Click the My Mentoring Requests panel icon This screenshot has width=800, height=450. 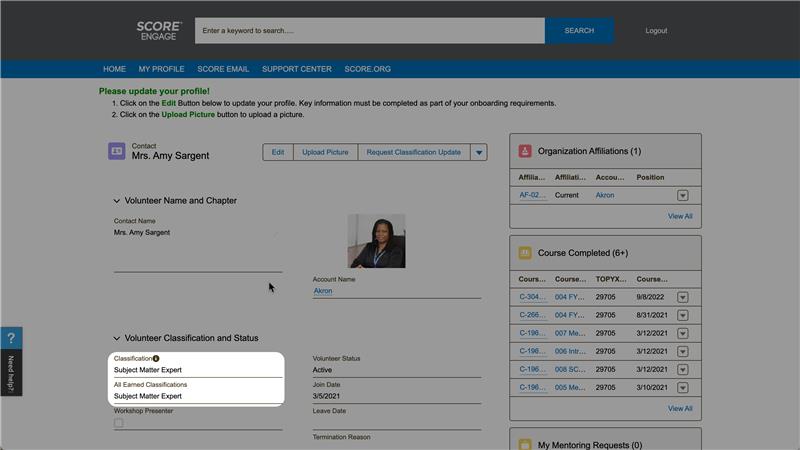click(524, 444)
